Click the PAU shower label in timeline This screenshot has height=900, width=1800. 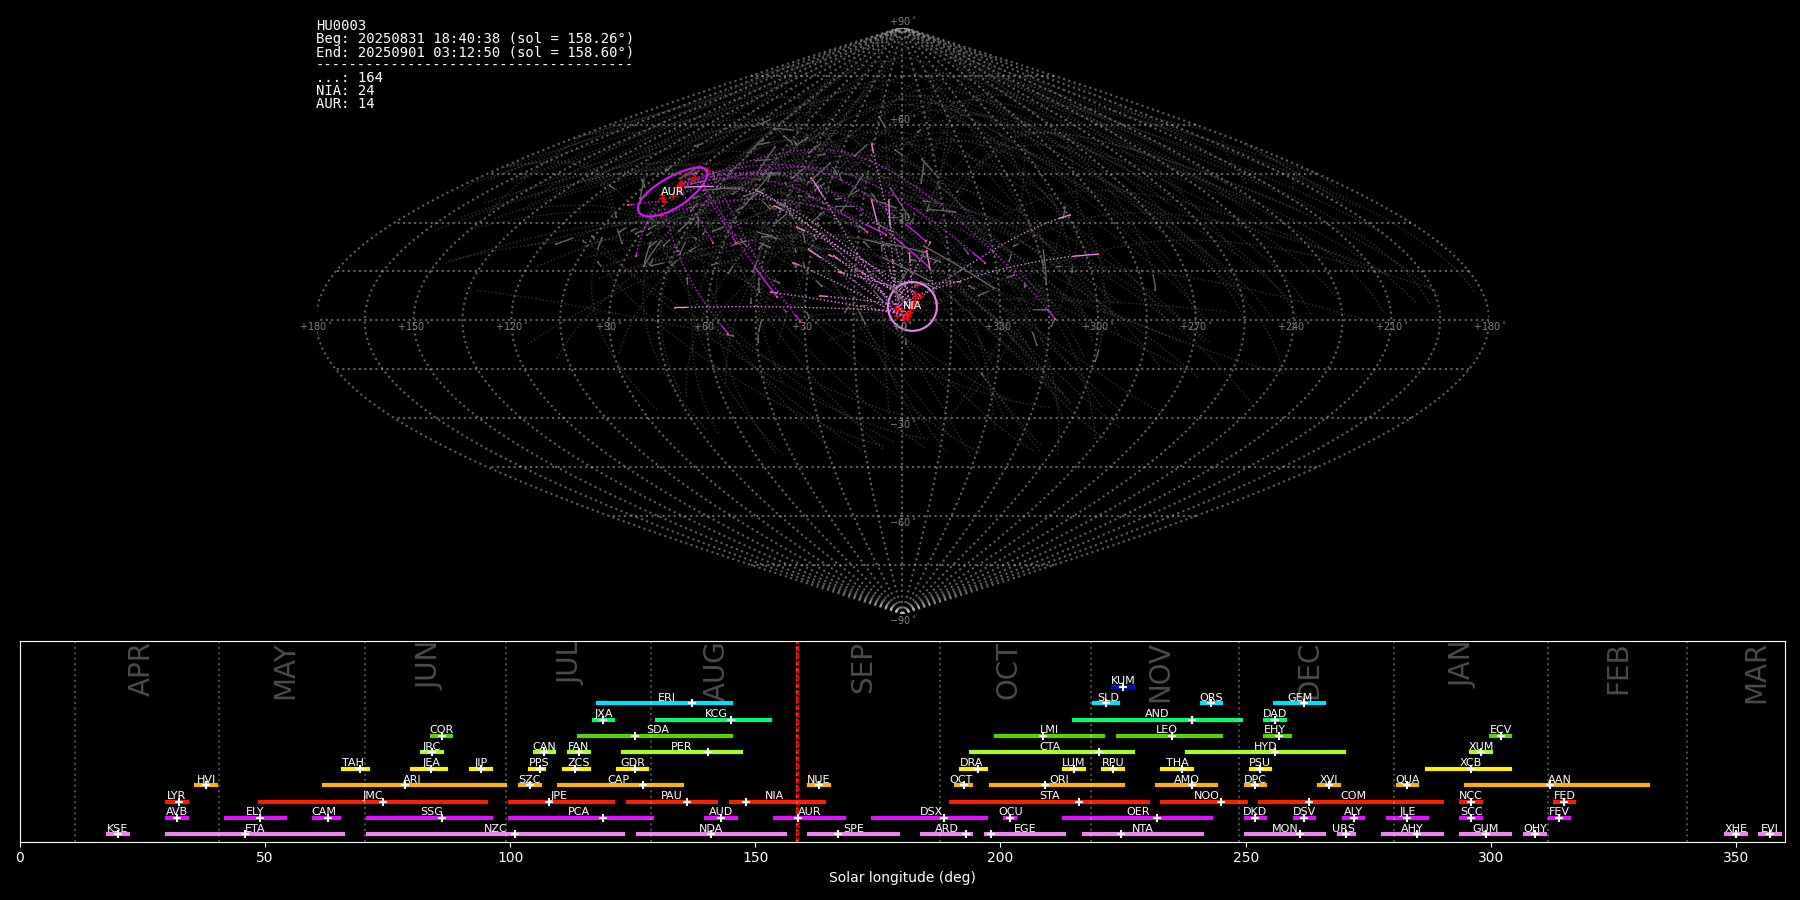(671, 796)
